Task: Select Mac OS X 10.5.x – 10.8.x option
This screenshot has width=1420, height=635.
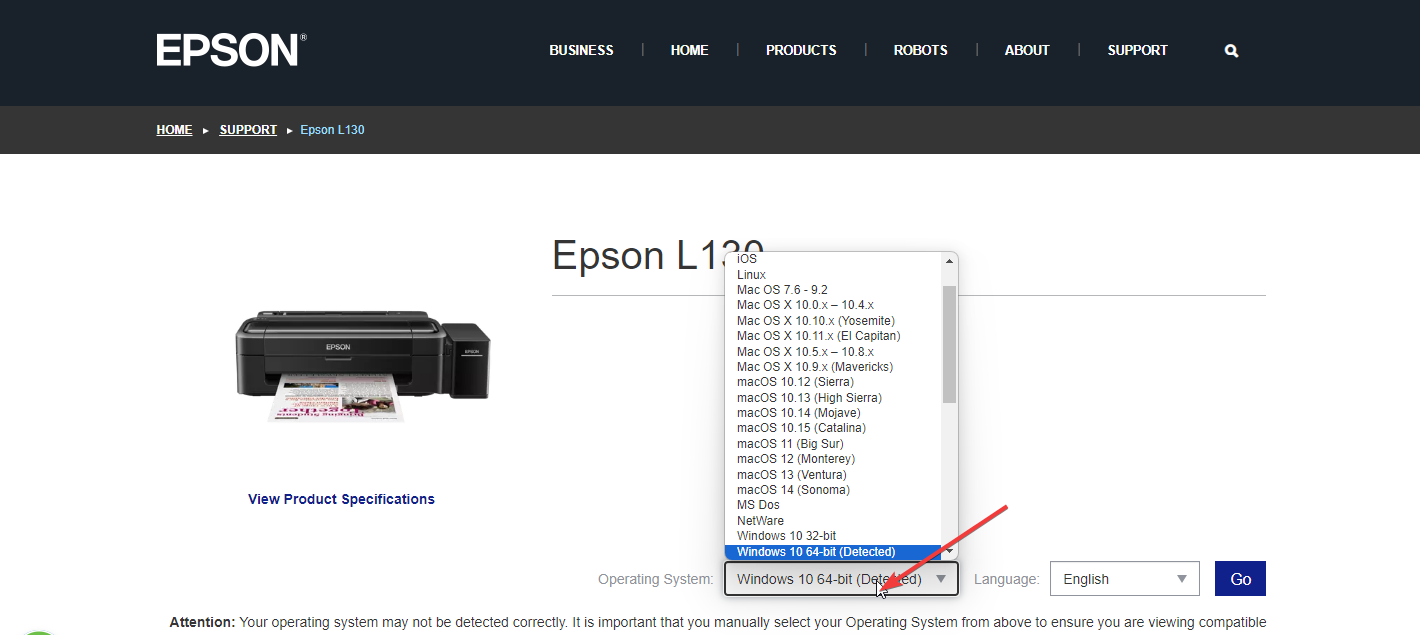Action: (834, 352)
